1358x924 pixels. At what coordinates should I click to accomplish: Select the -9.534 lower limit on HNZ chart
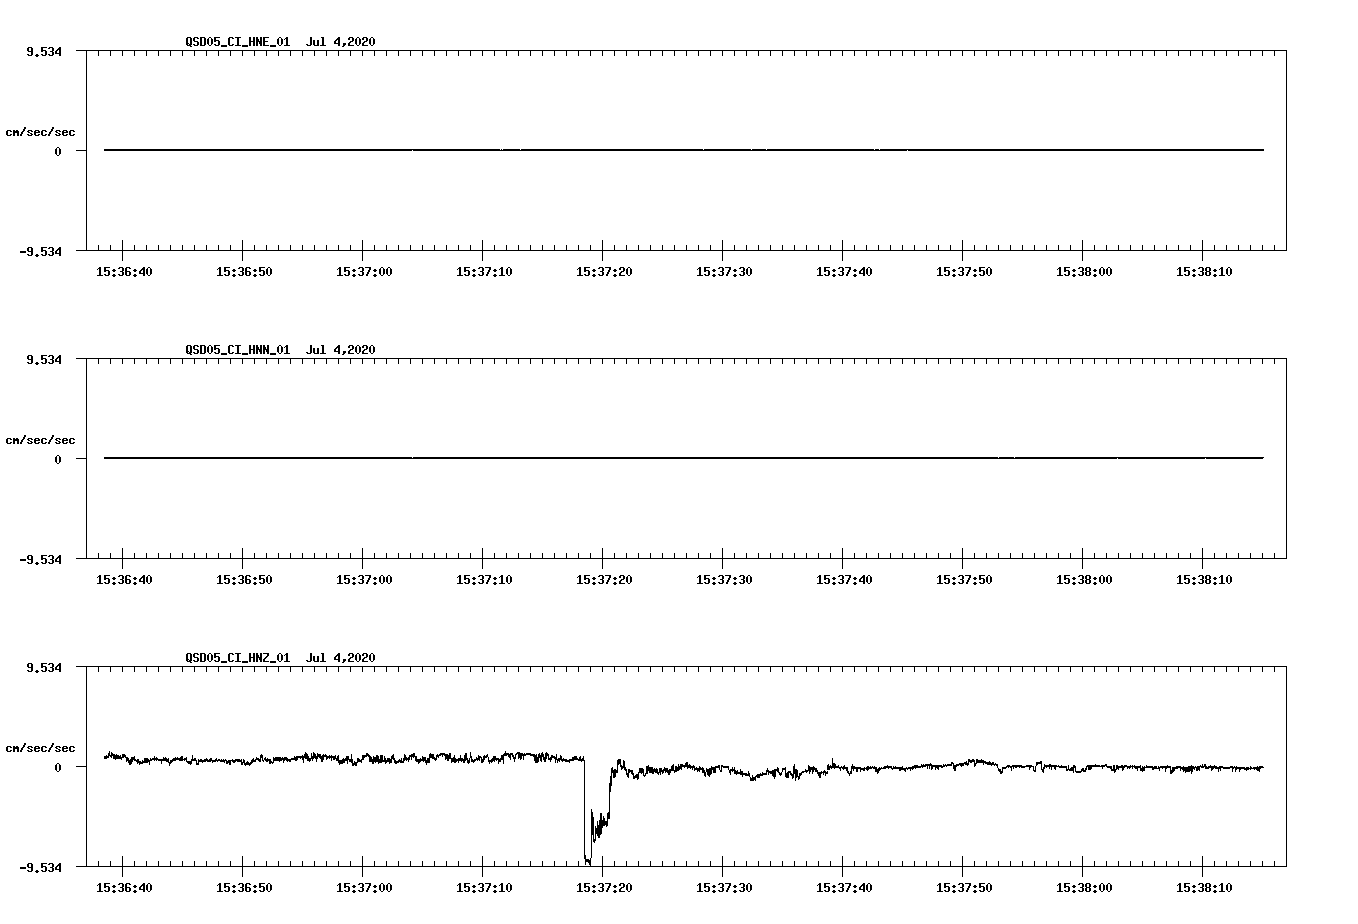40,868
